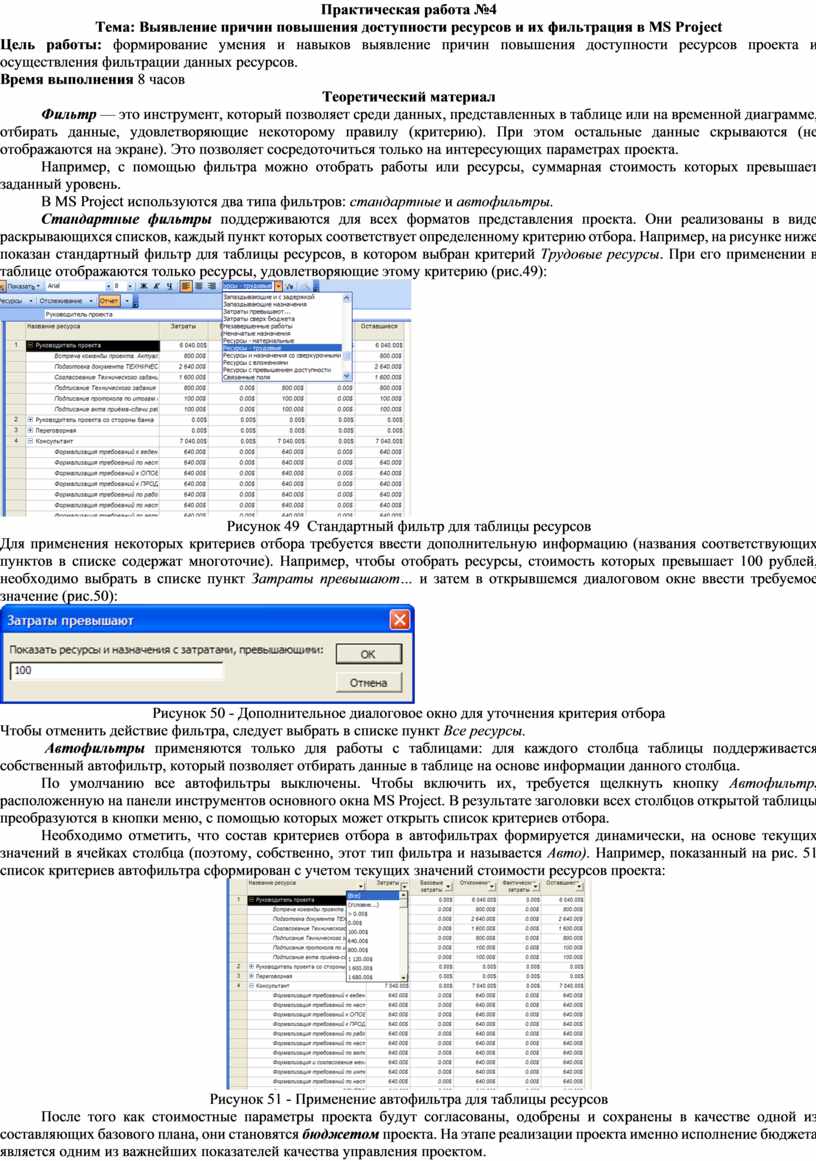This screenshot has height=1161, width=816.
Task: Click the Italic (К) icon in Figure 49 toolbar
Action: coord(156,286)
